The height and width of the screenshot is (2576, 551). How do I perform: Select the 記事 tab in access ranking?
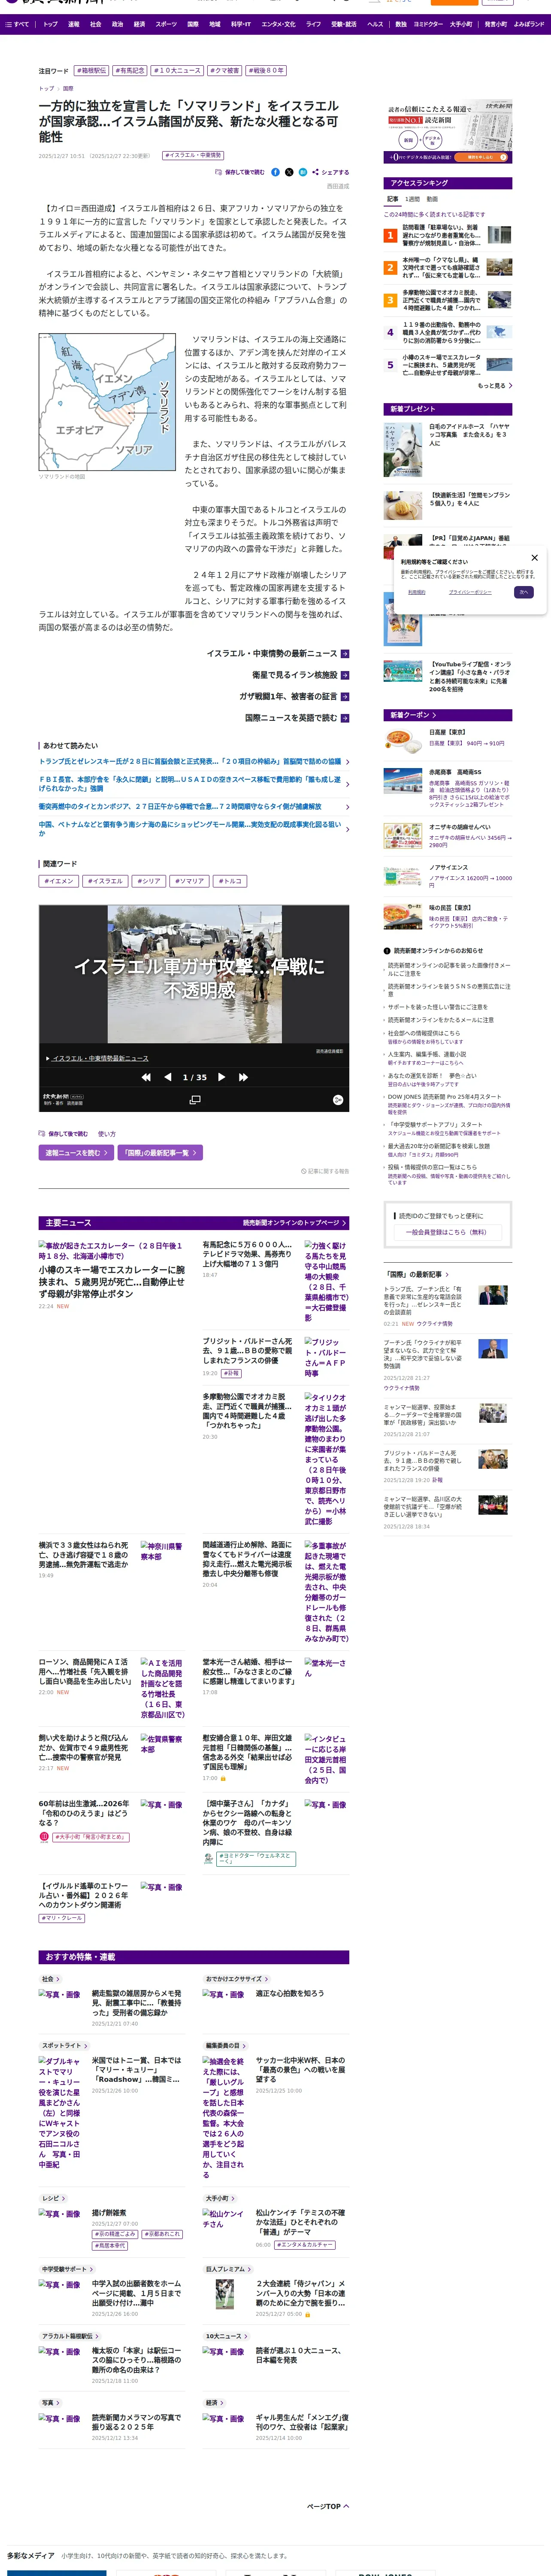[393, 199]
